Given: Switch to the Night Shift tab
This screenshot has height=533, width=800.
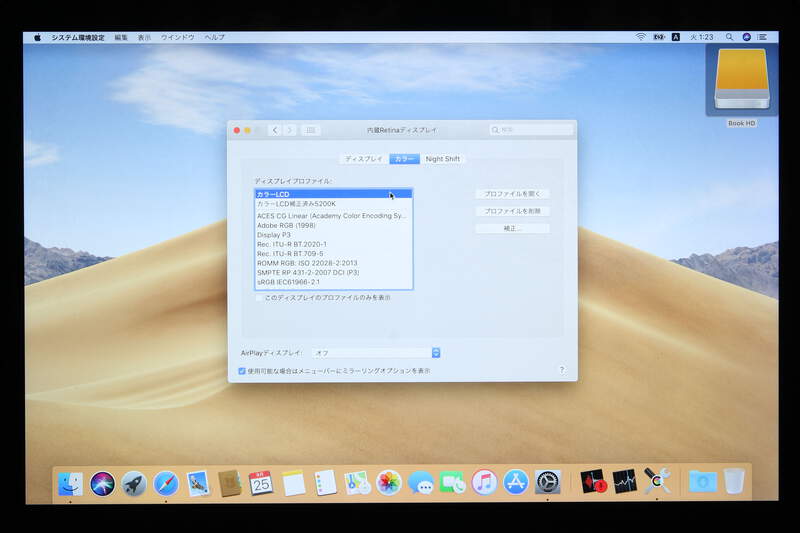Looking at the screenshot, I should 442,159.
